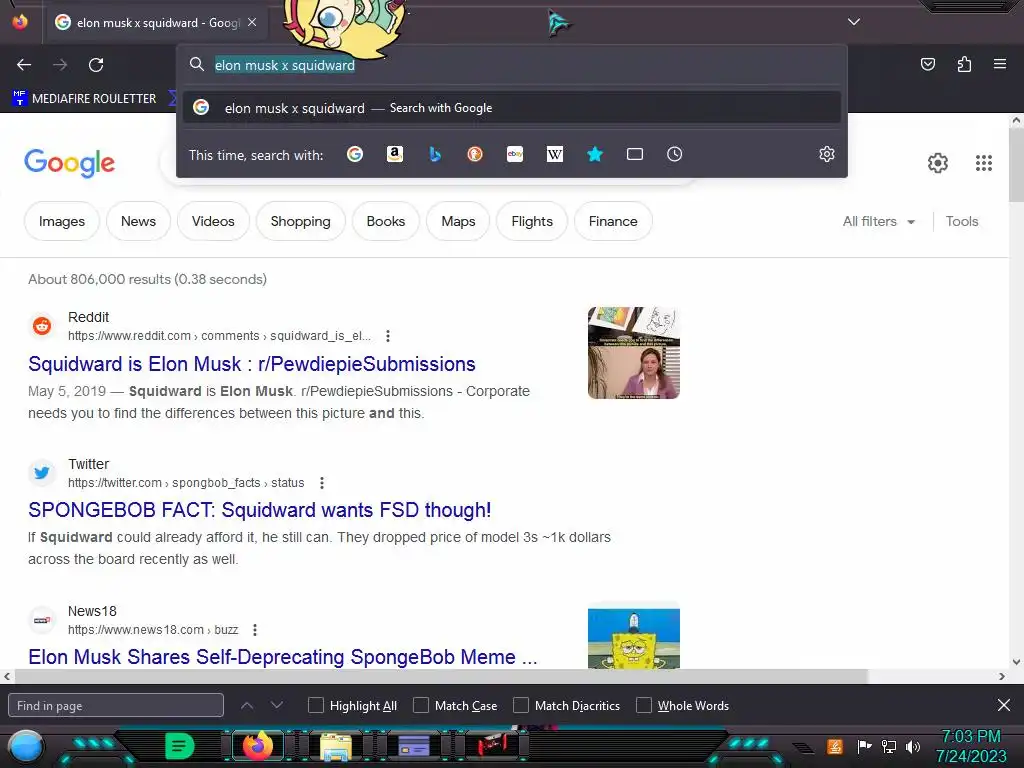Open the MEDIAFIRE ROULETTER bookmark
The height and width of the screenshot is (768, 1024).
pos(85,99)
